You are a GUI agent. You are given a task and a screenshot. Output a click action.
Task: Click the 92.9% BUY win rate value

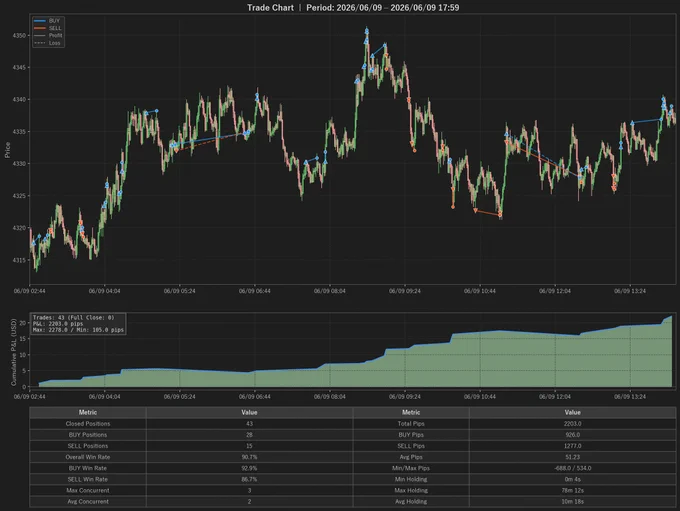(x=249, y=468)
